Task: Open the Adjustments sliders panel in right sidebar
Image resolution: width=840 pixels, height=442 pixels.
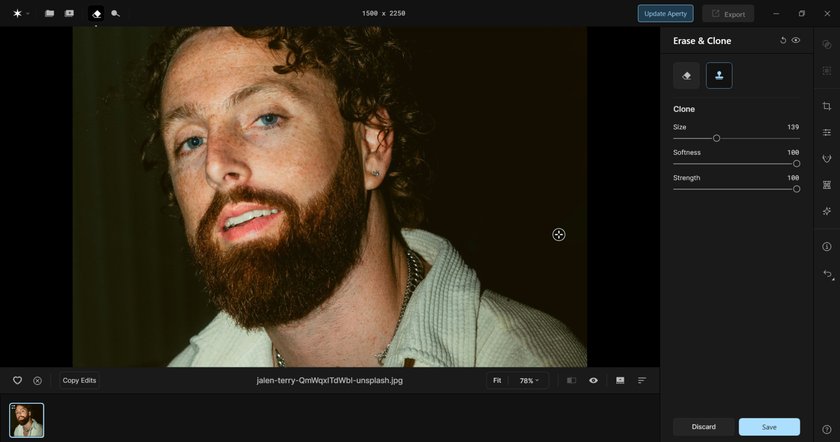Action: (827, 132)
